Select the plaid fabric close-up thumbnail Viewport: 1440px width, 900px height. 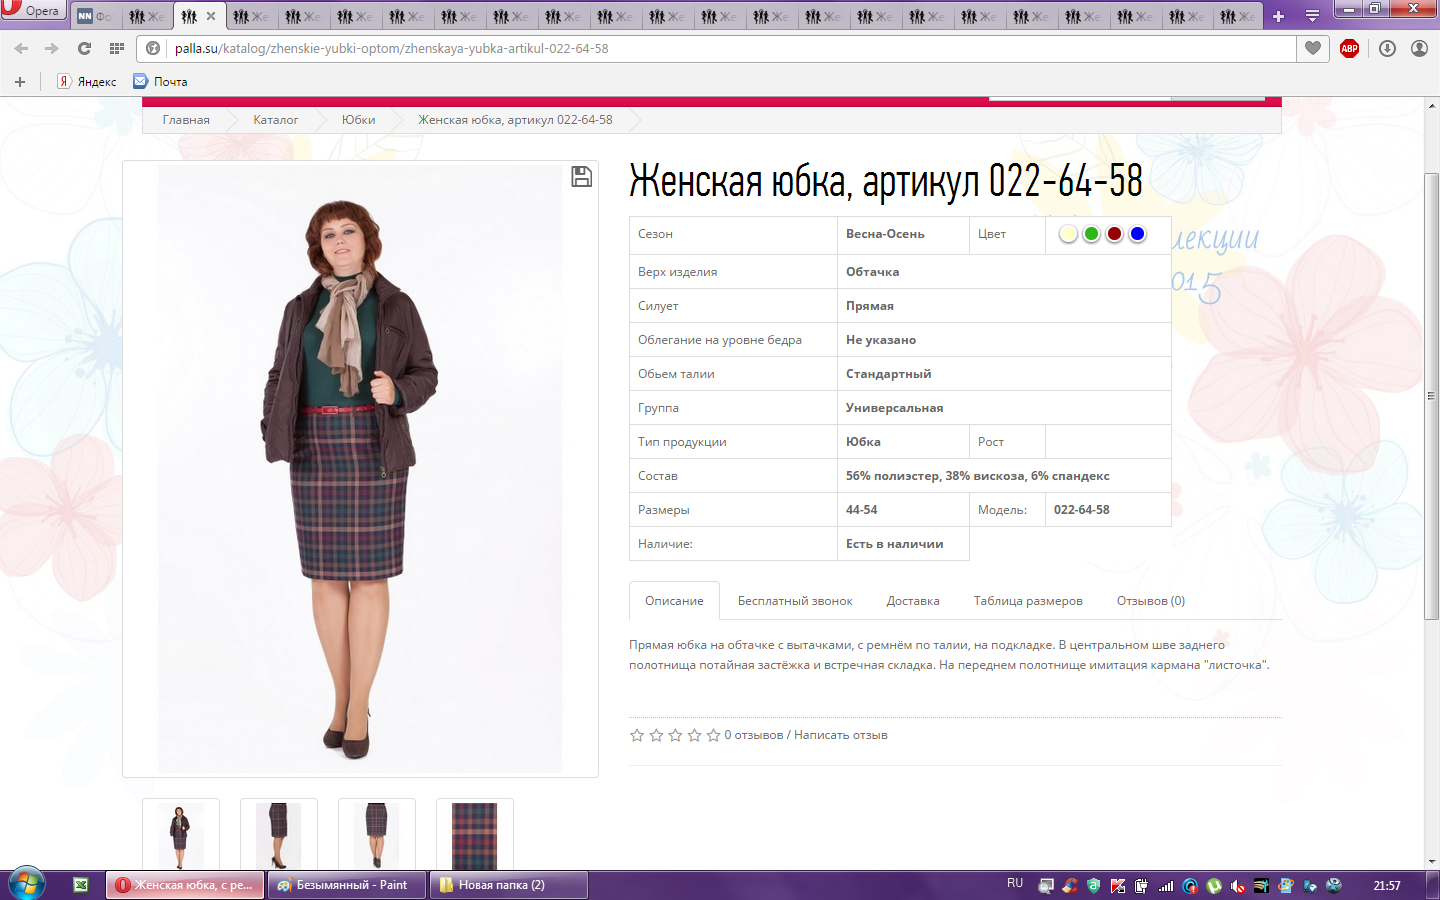pos(474,836)
